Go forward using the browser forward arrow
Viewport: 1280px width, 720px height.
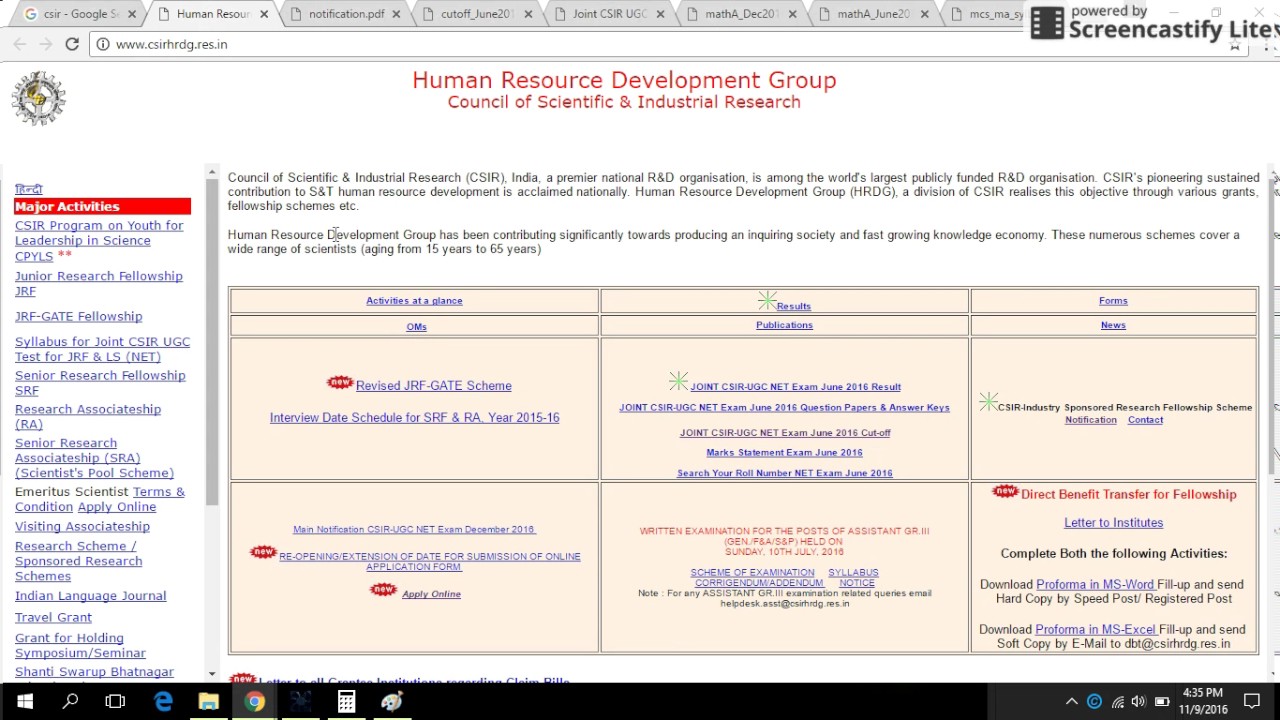pyautogui.click(x=46, y=44)
